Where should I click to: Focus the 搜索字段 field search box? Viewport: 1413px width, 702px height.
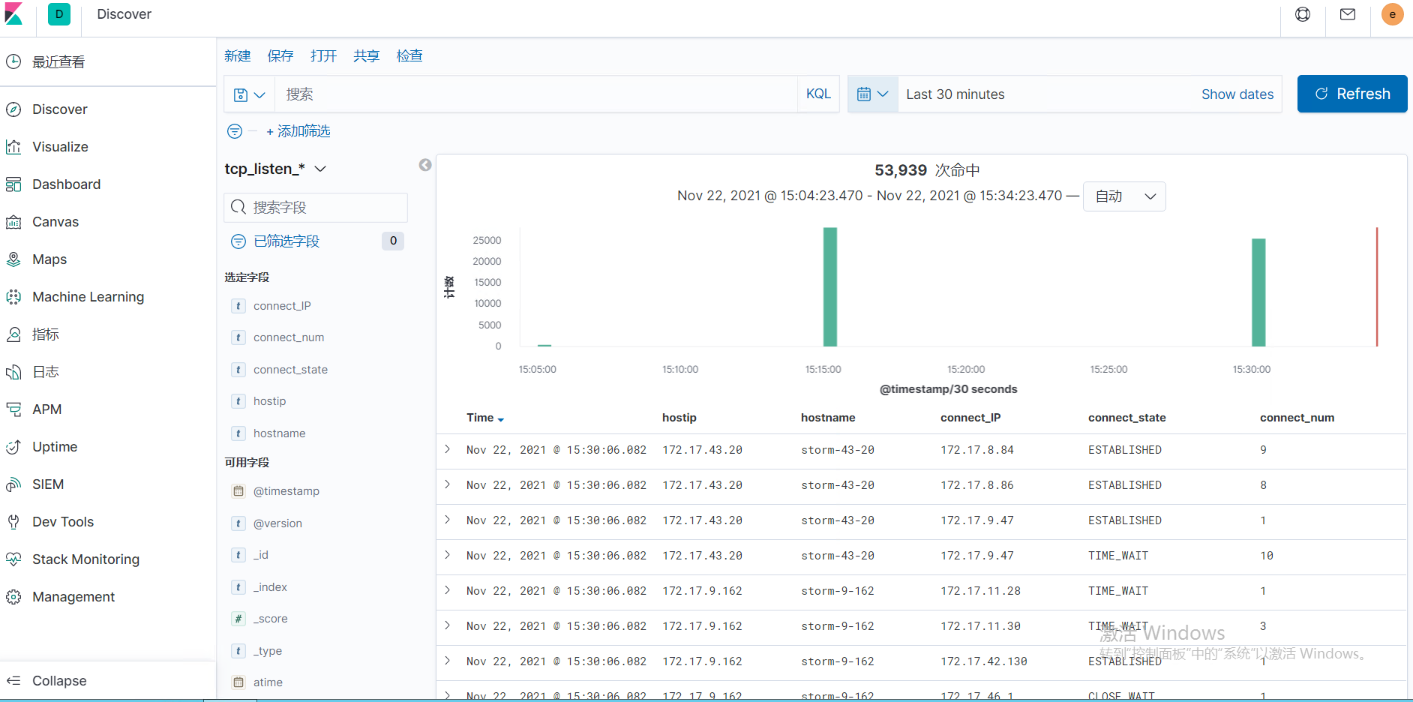[x=316, y=207]
